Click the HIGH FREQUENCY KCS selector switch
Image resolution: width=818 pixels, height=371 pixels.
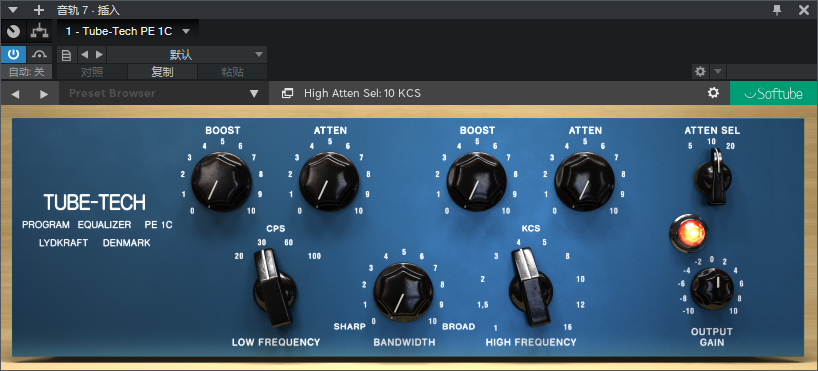[x=531, y=288]
